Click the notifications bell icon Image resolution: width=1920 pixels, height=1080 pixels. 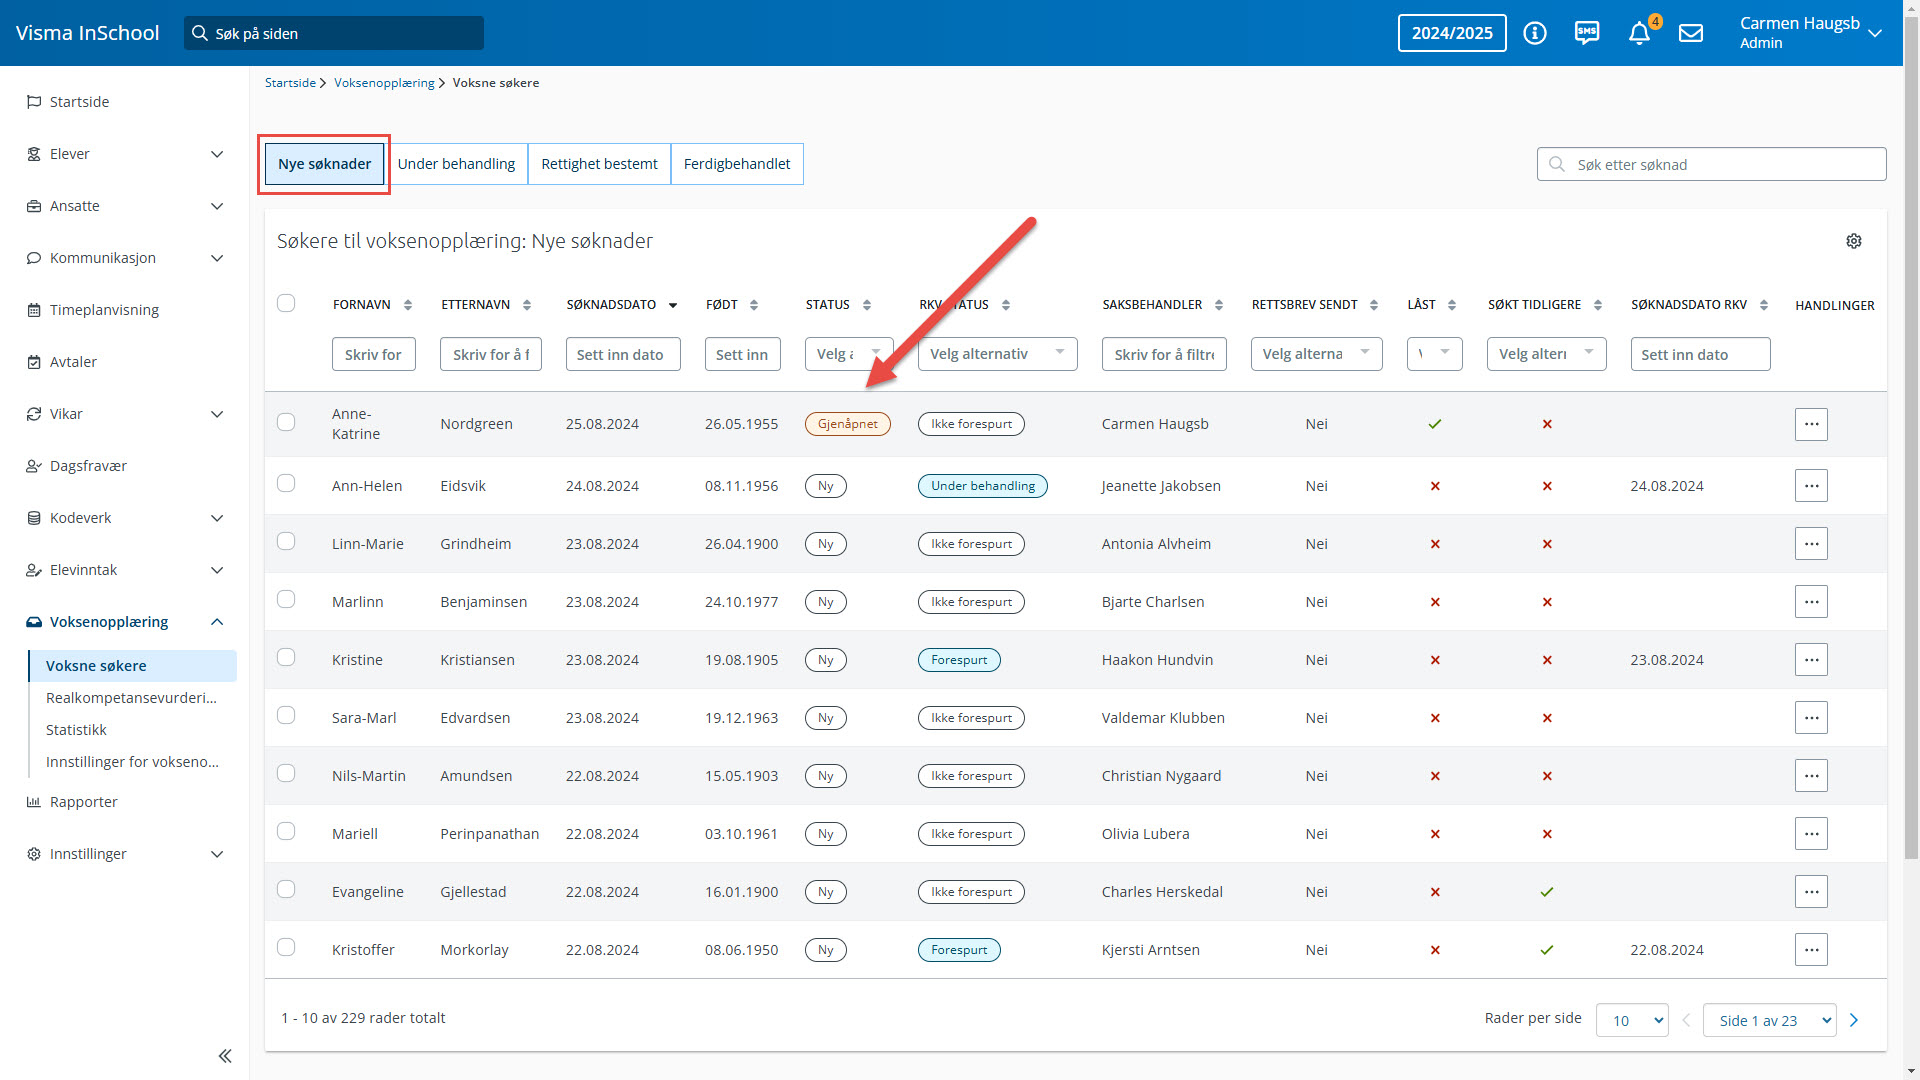coord(1638,33)
